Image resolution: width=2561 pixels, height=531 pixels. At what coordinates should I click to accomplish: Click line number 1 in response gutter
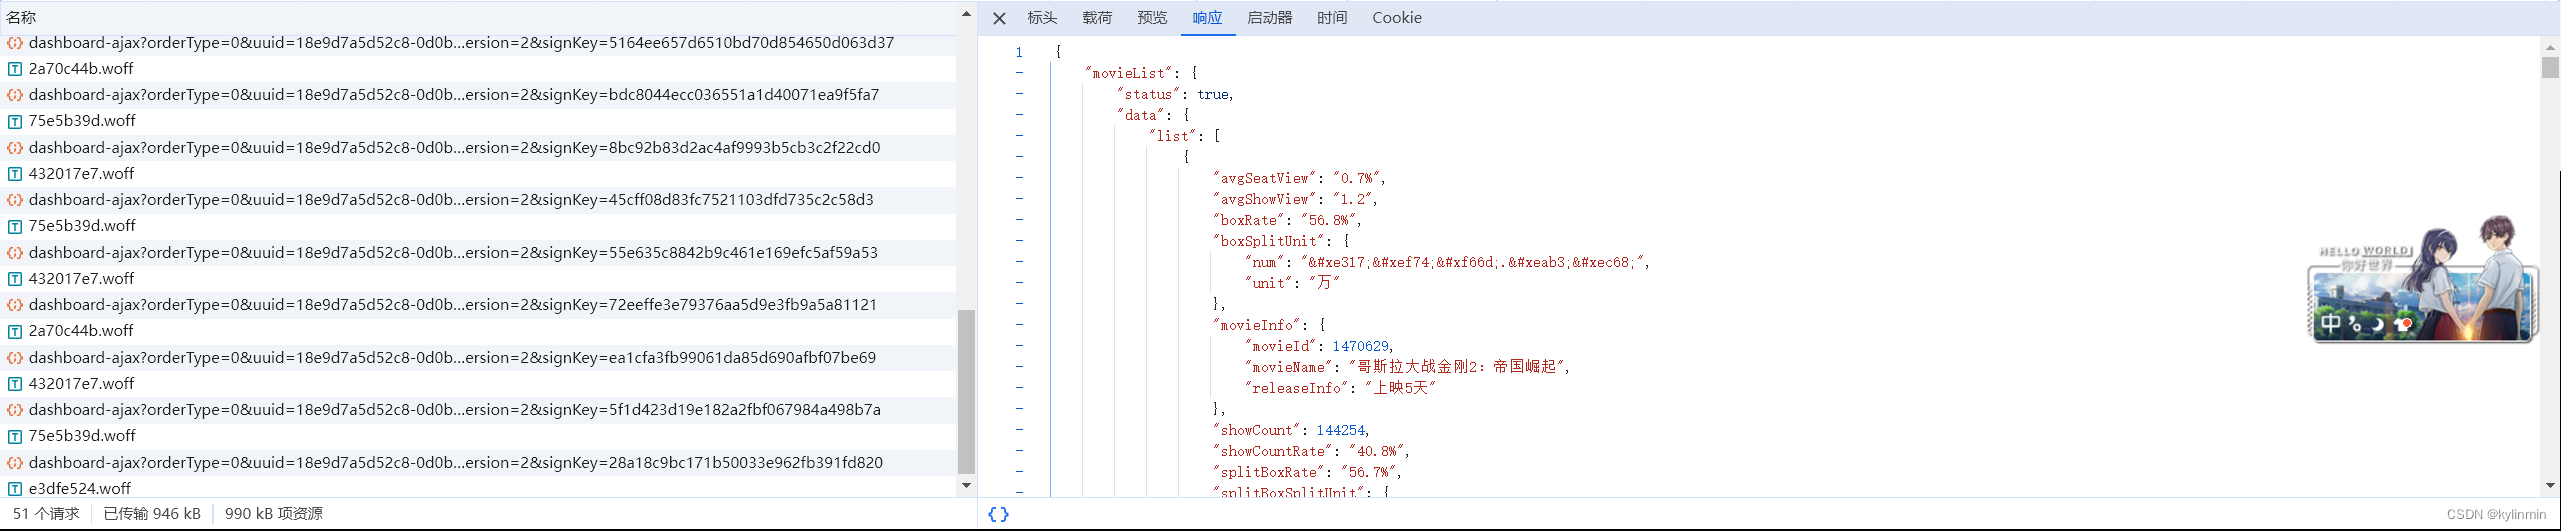[1019, 52]
